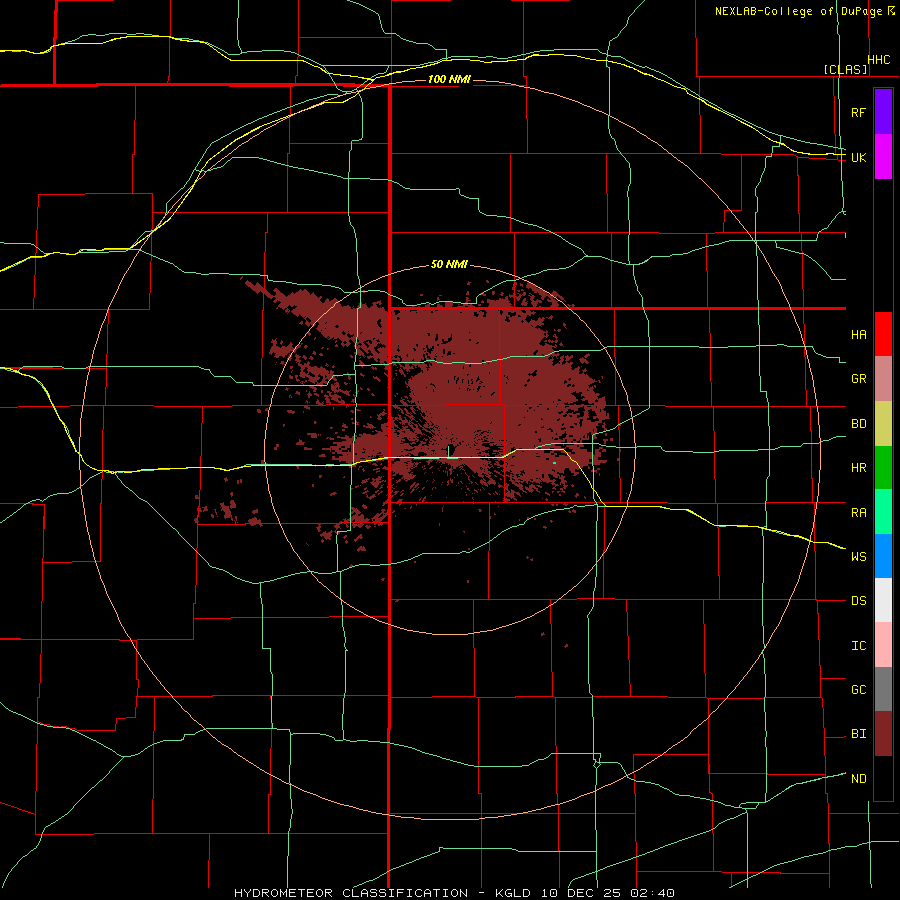Pick the brown BI legend swatch
Image resolution: width=900 pixels, height=900 pixels.
tap(883, 734)
